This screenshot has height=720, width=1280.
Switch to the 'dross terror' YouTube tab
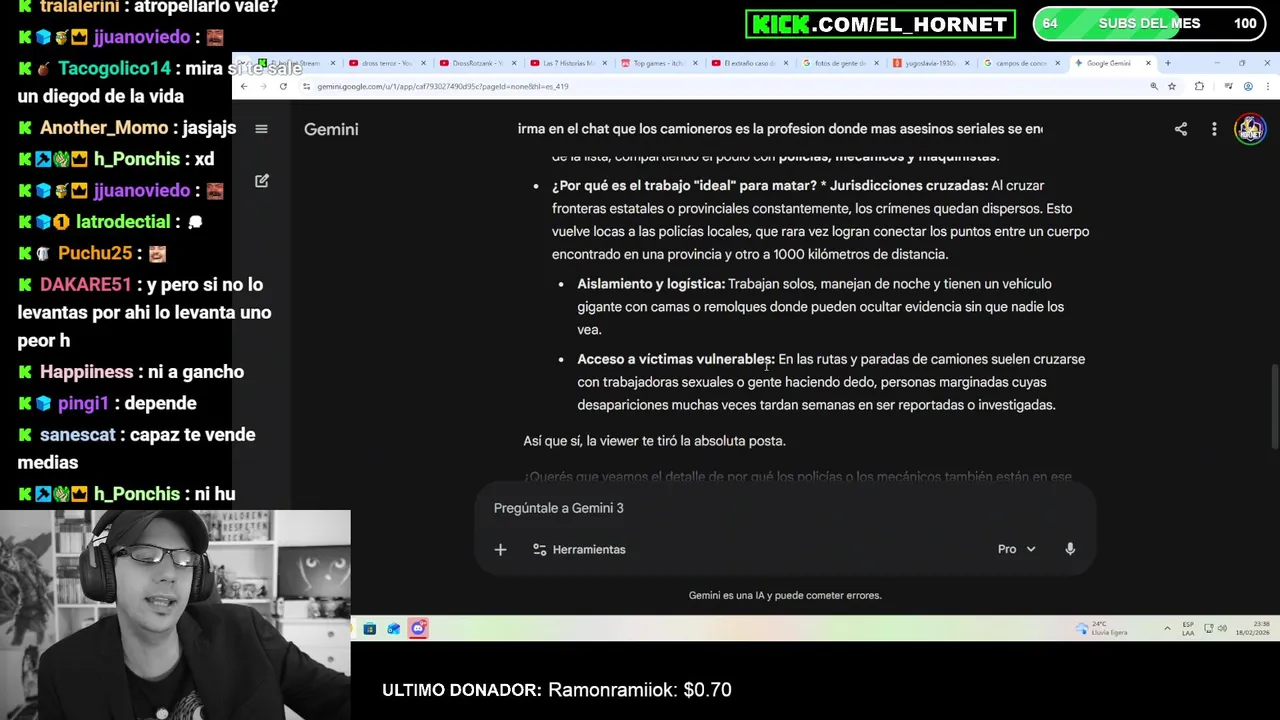pyautogui.click(x=385, y=63)
